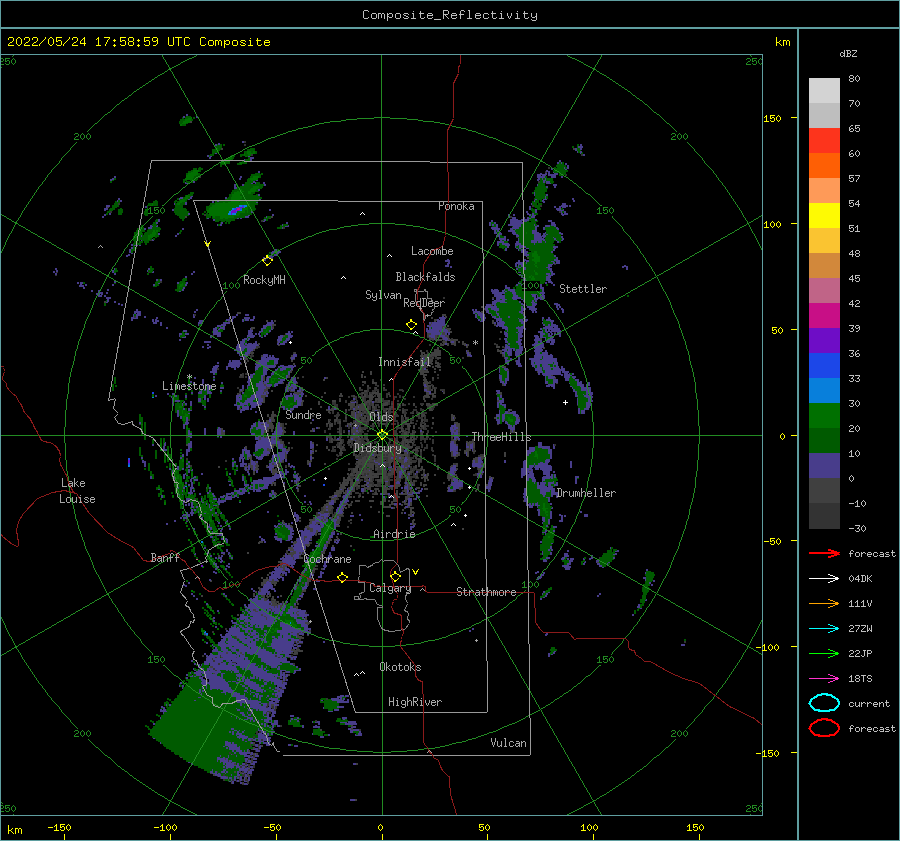This screenshot has width=900, height=841.
Task: Select the HighRiver label
Action: pos(415,702)
